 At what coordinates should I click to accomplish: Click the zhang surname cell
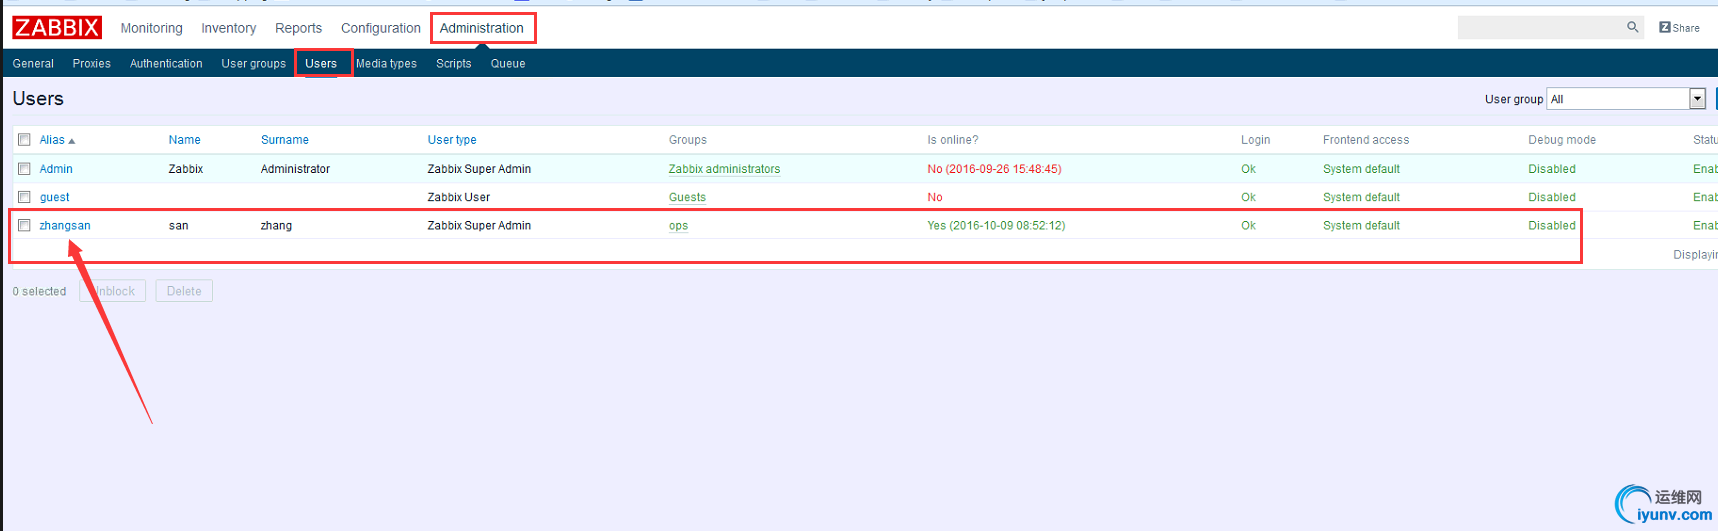point(276,225)
